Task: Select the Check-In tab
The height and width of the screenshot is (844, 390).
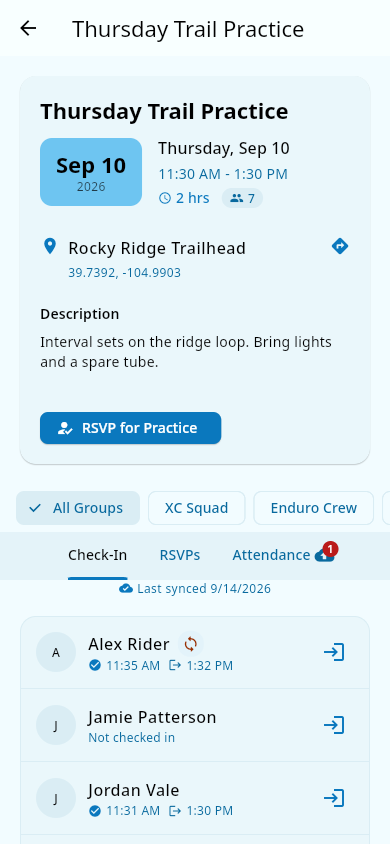Action: [97, 555]
